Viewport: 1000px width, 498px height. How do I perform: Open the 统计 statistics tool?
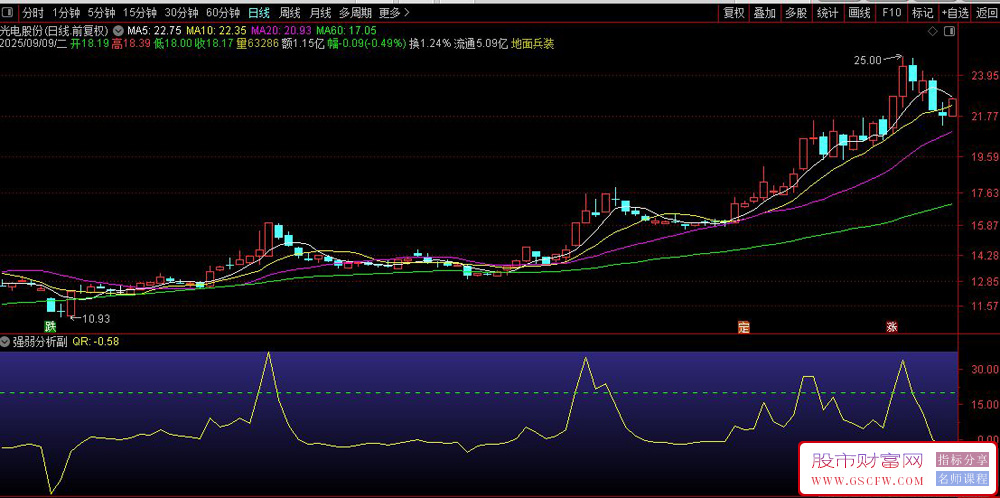pos(828,12)
